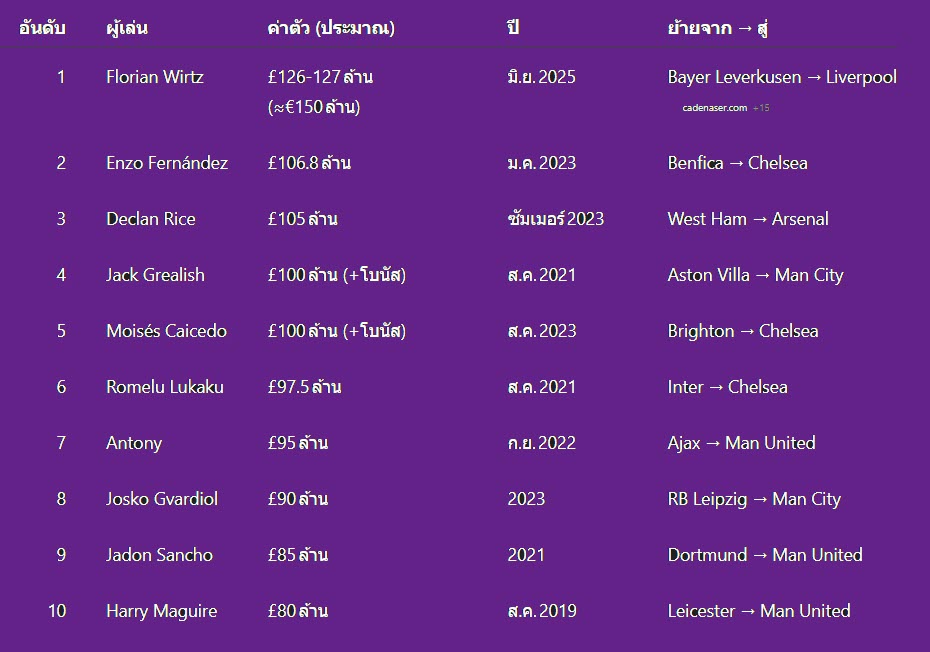Click the Harry Maguire player name
This screenshot has height=652, width=930.
161,611
